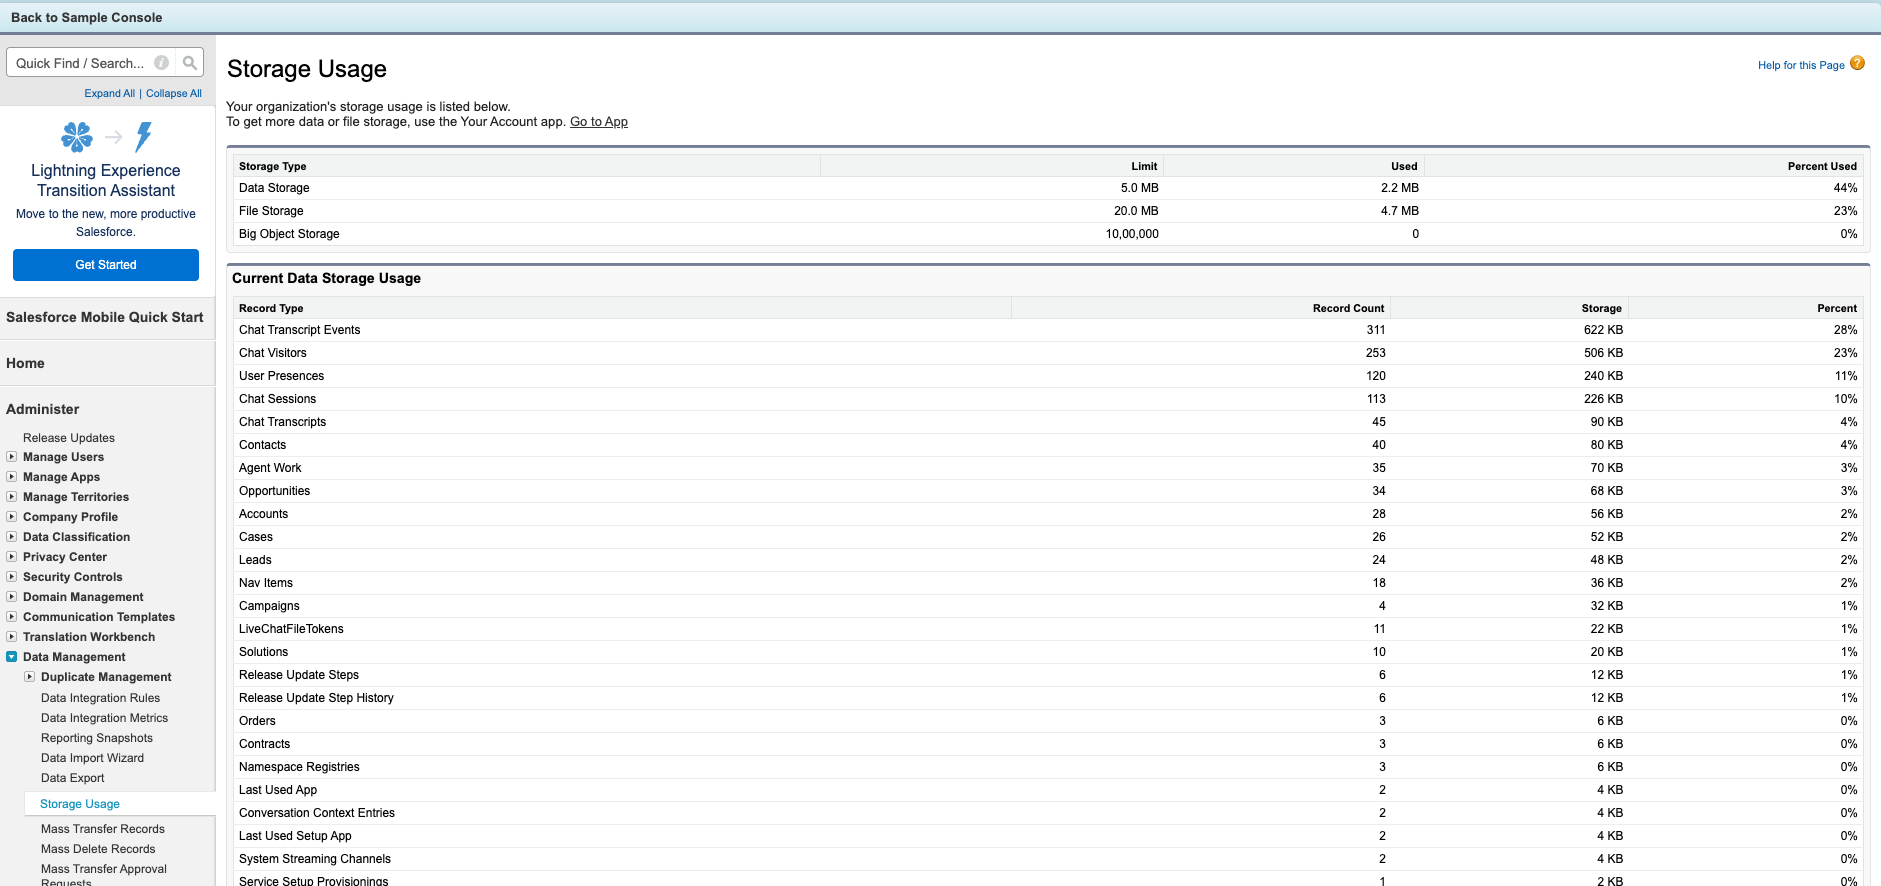
Task: Expand the Communication Templates node arrow
Action: [12, 617]
